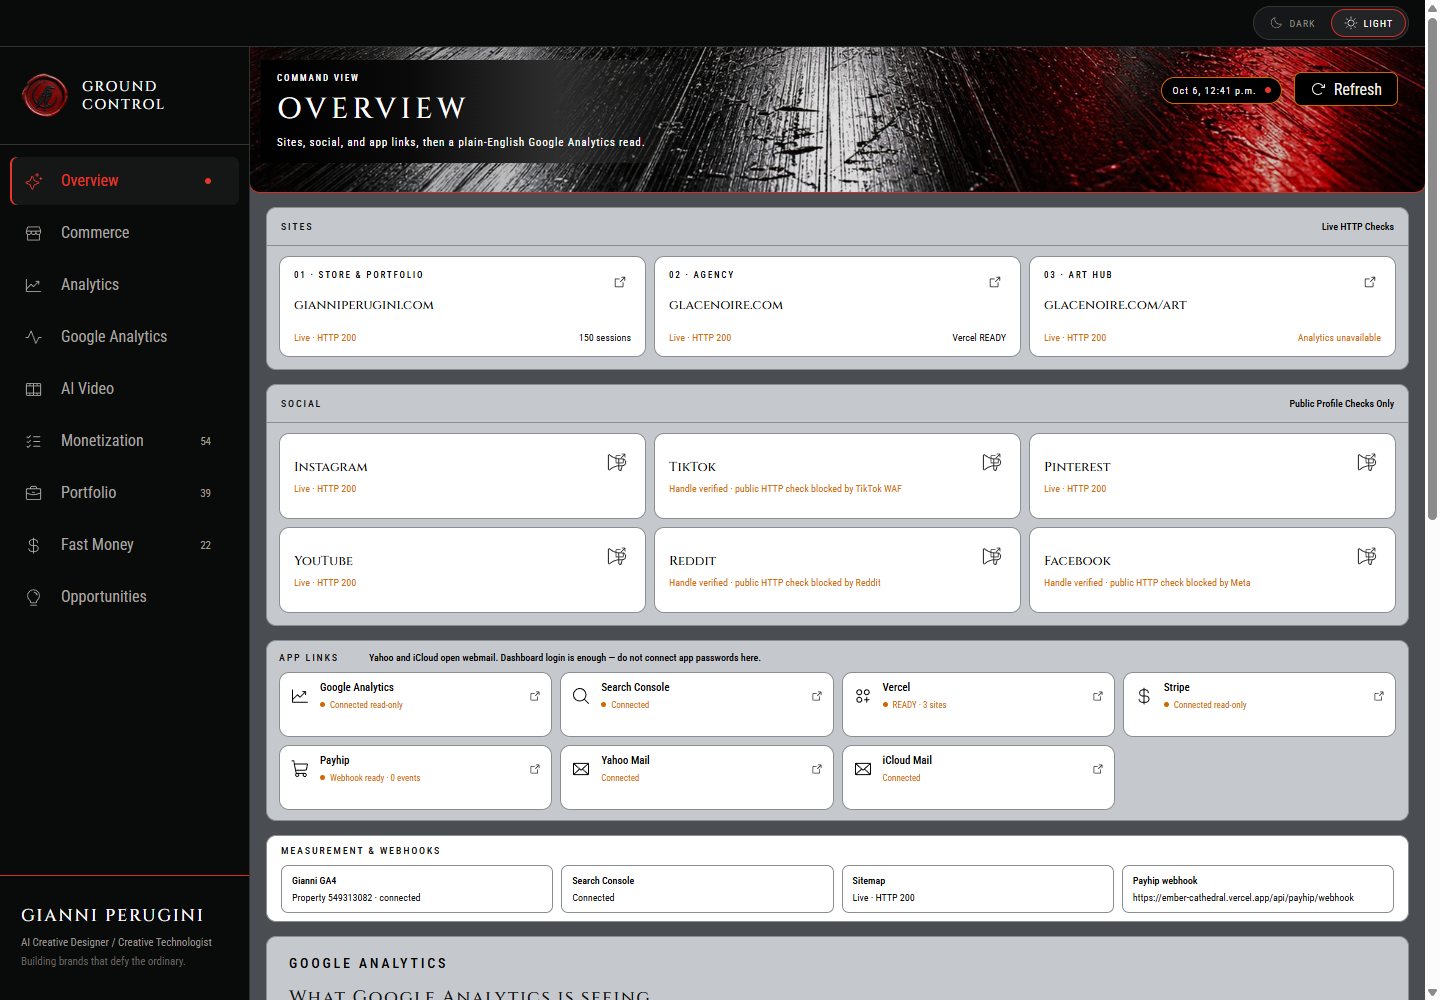Open the Commerce section
This screenshot has width=1440, height=1000.
(x=125, y=233)
